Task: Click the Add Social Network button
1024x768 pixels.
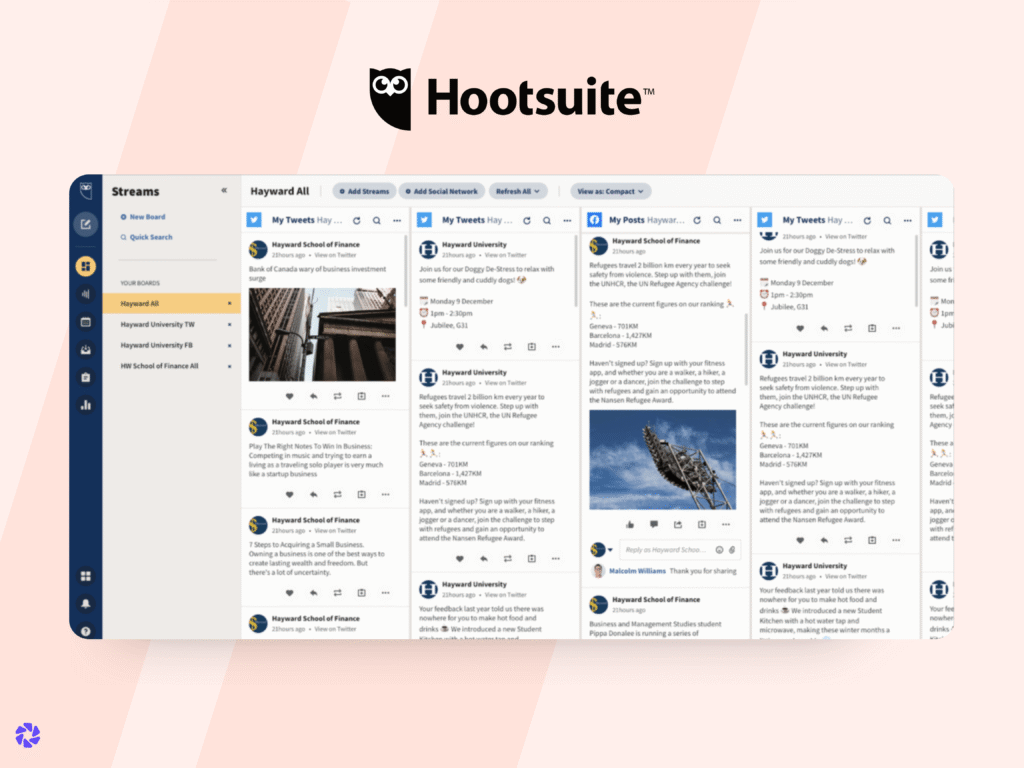Action: 442,191
